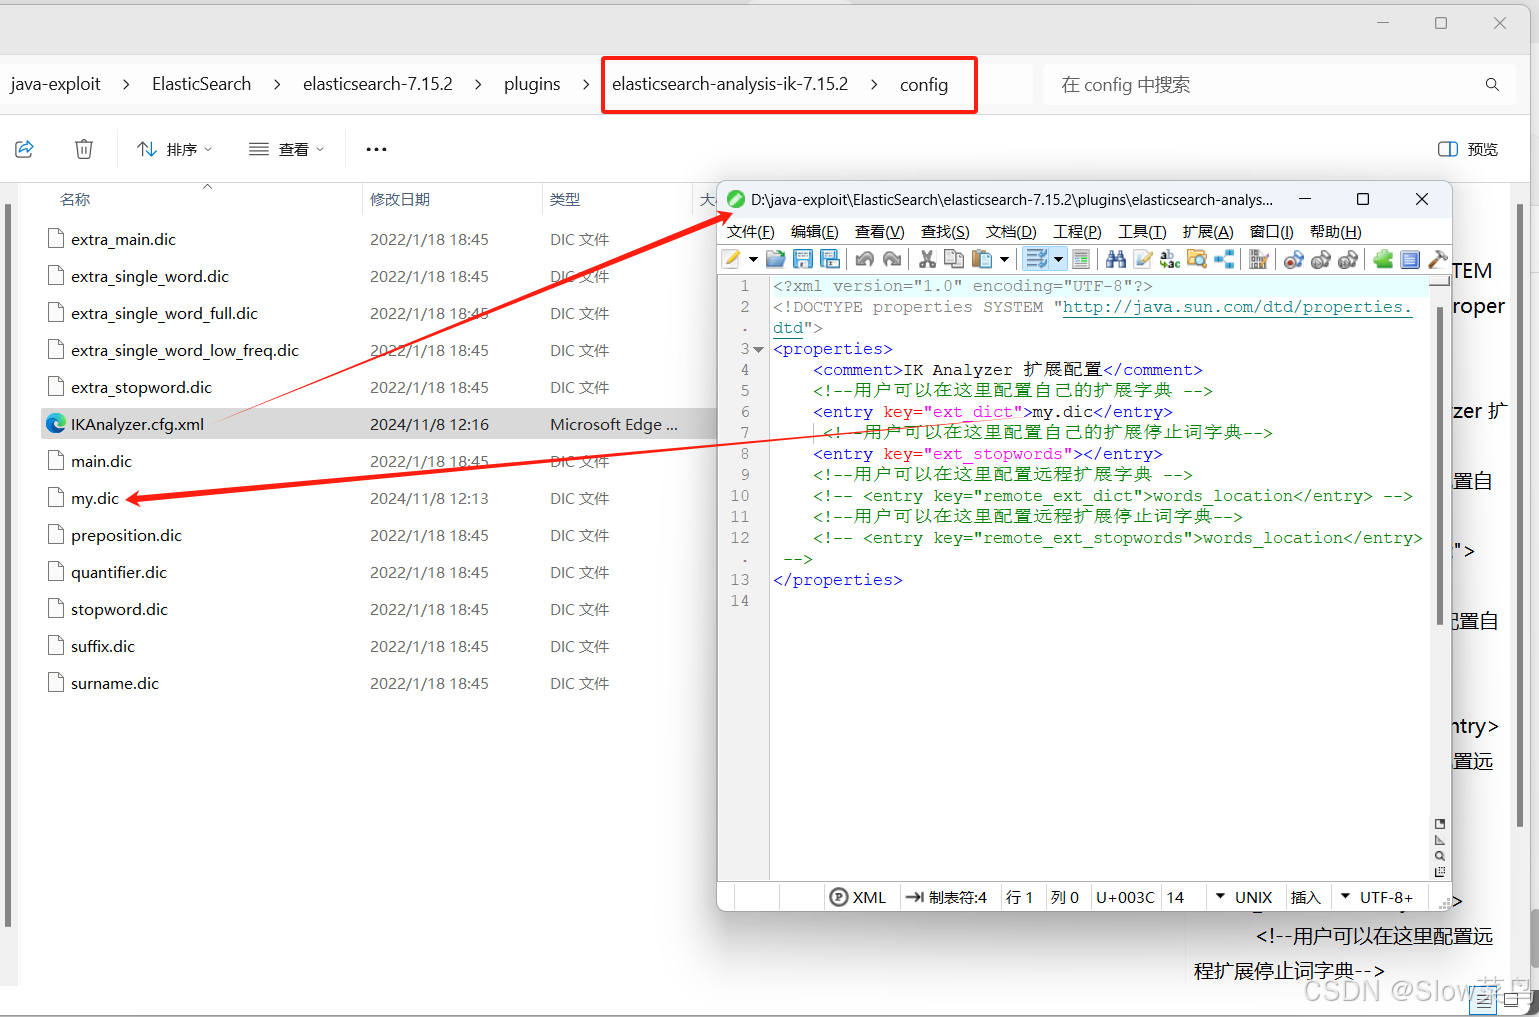
Task: Click the Paste clipboard icon
Action: pyautogui.click(x=982, y=260)
